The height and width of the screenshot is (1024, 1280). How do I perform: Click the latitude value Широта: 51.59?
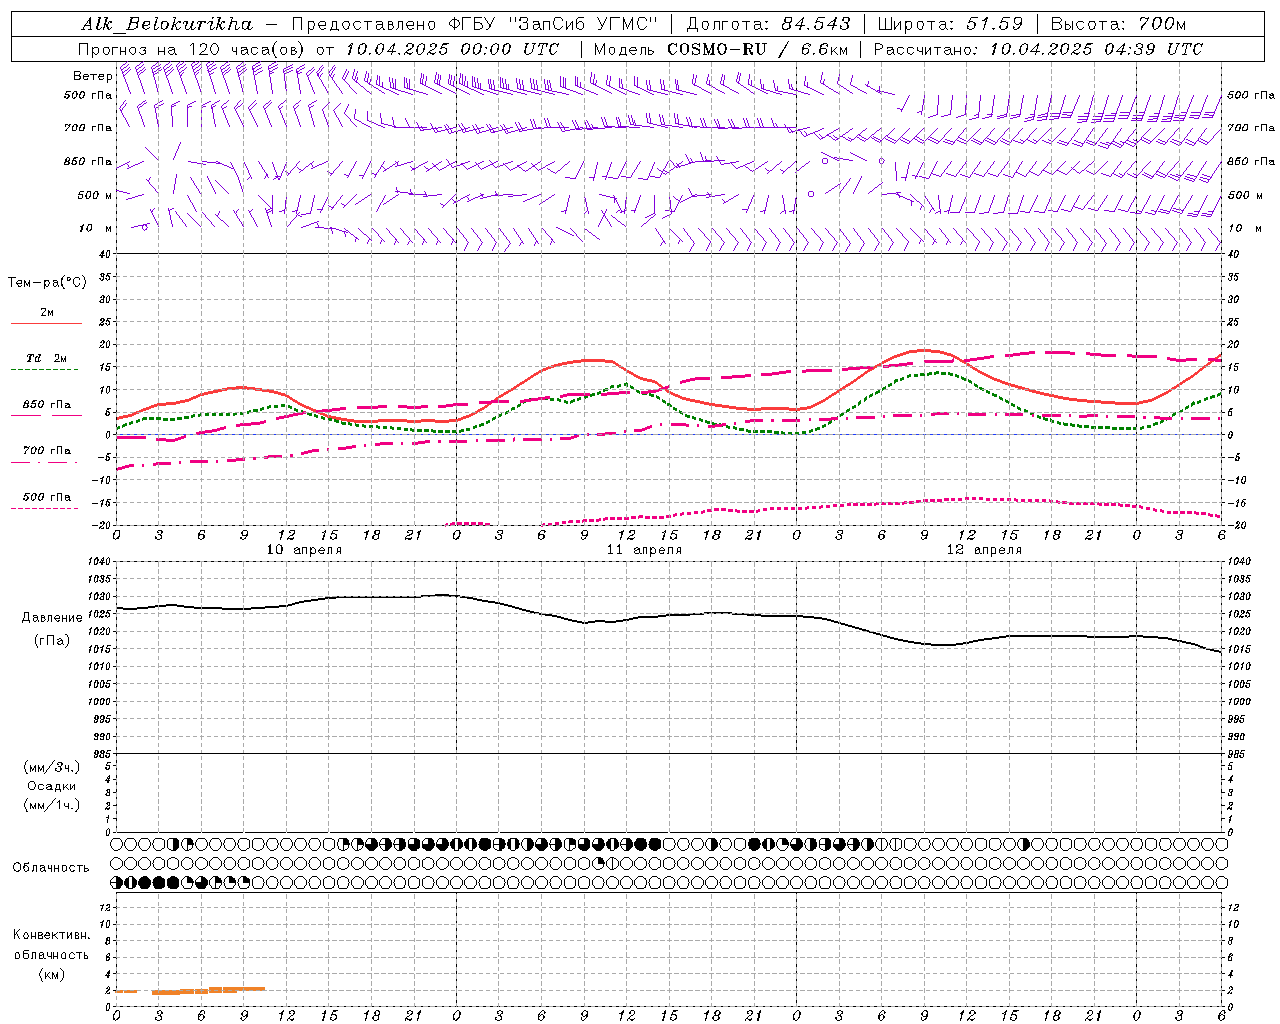click(950, 24)
